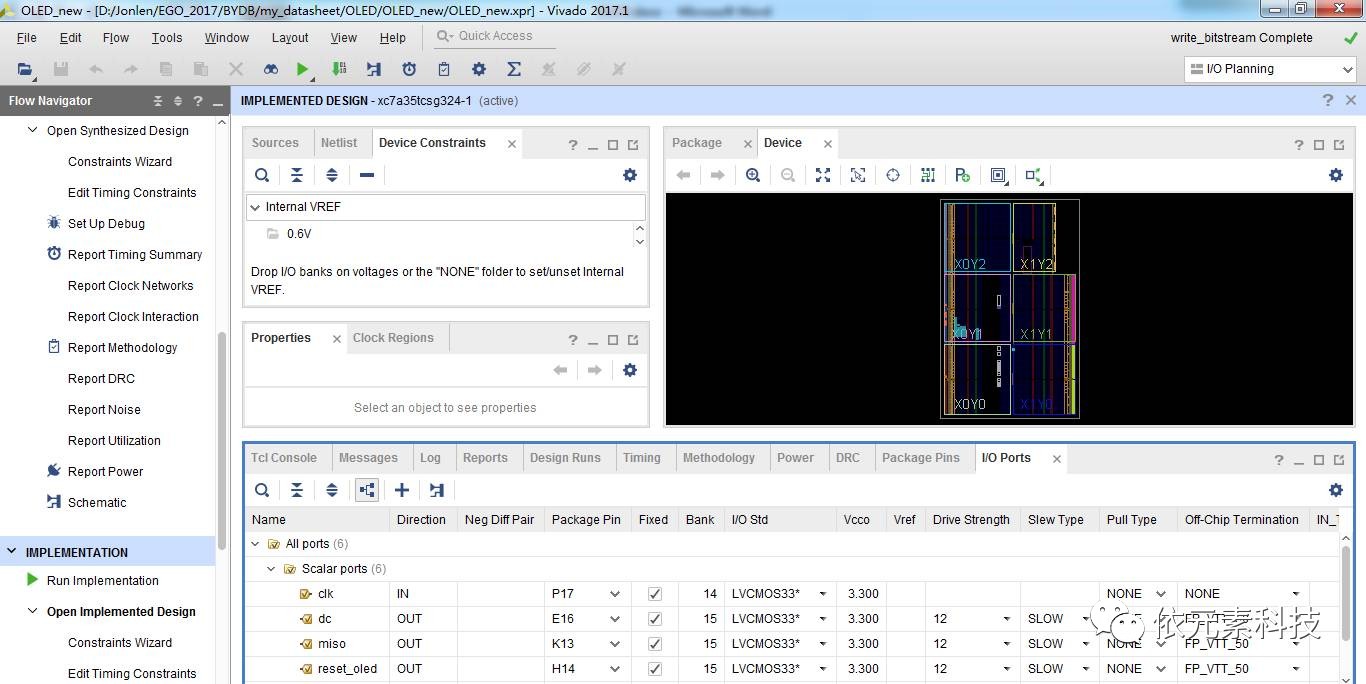This screenshot has height=684, width=1366.
Task: Toggle Fixed checkbox for dc port
Action: pos(654,619)
